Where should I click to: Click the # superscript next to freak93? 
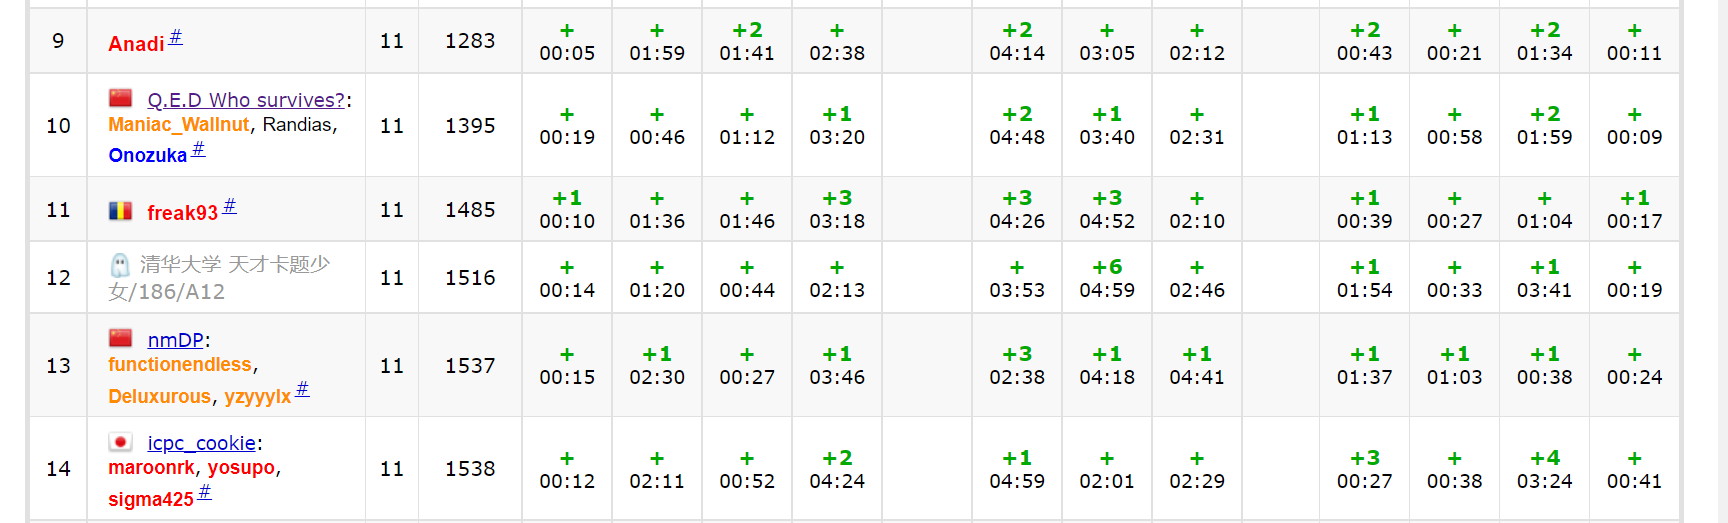[x=230, y=206]
